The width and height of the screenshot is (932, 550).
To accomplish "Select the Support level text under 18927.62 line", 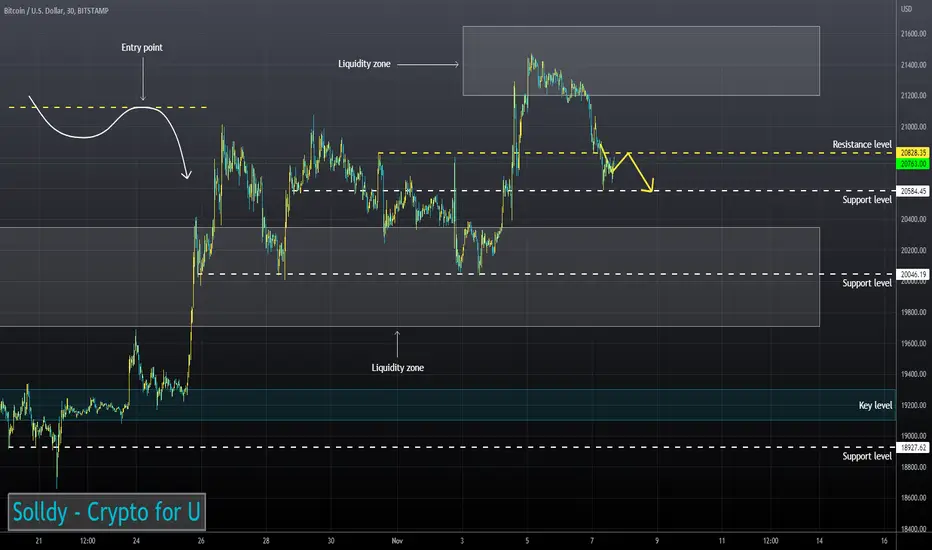I will (x=867, y=456).
